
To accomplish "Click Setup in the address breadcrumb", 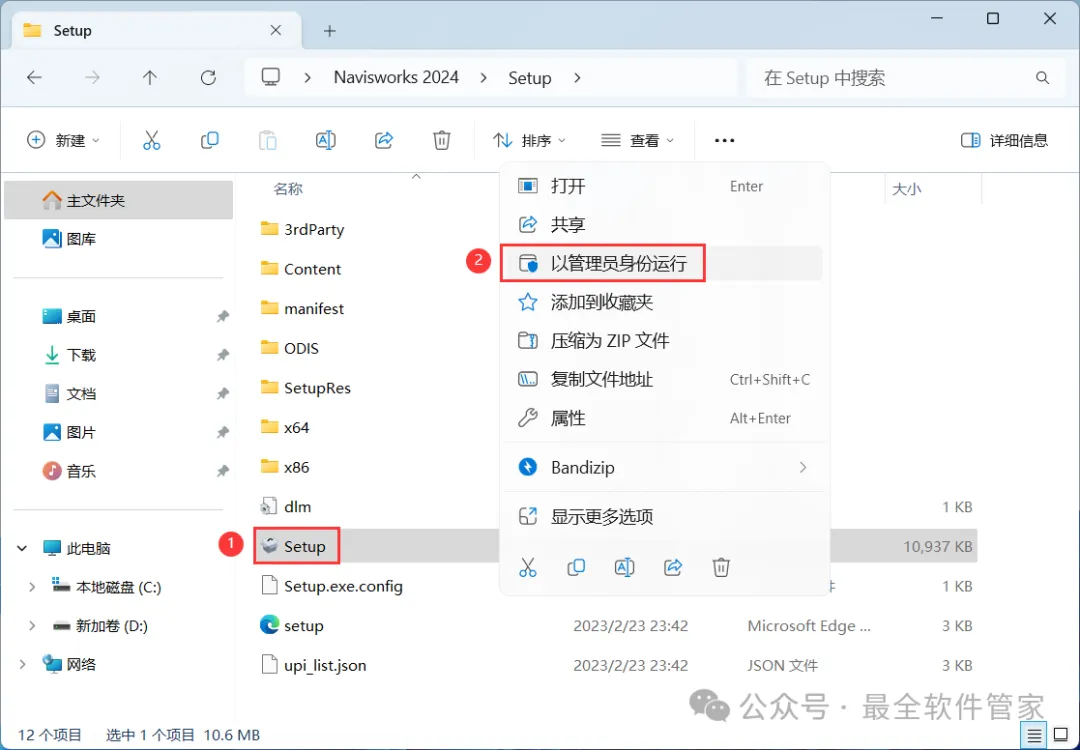I will pyautogui.click(x=530, y=78).
